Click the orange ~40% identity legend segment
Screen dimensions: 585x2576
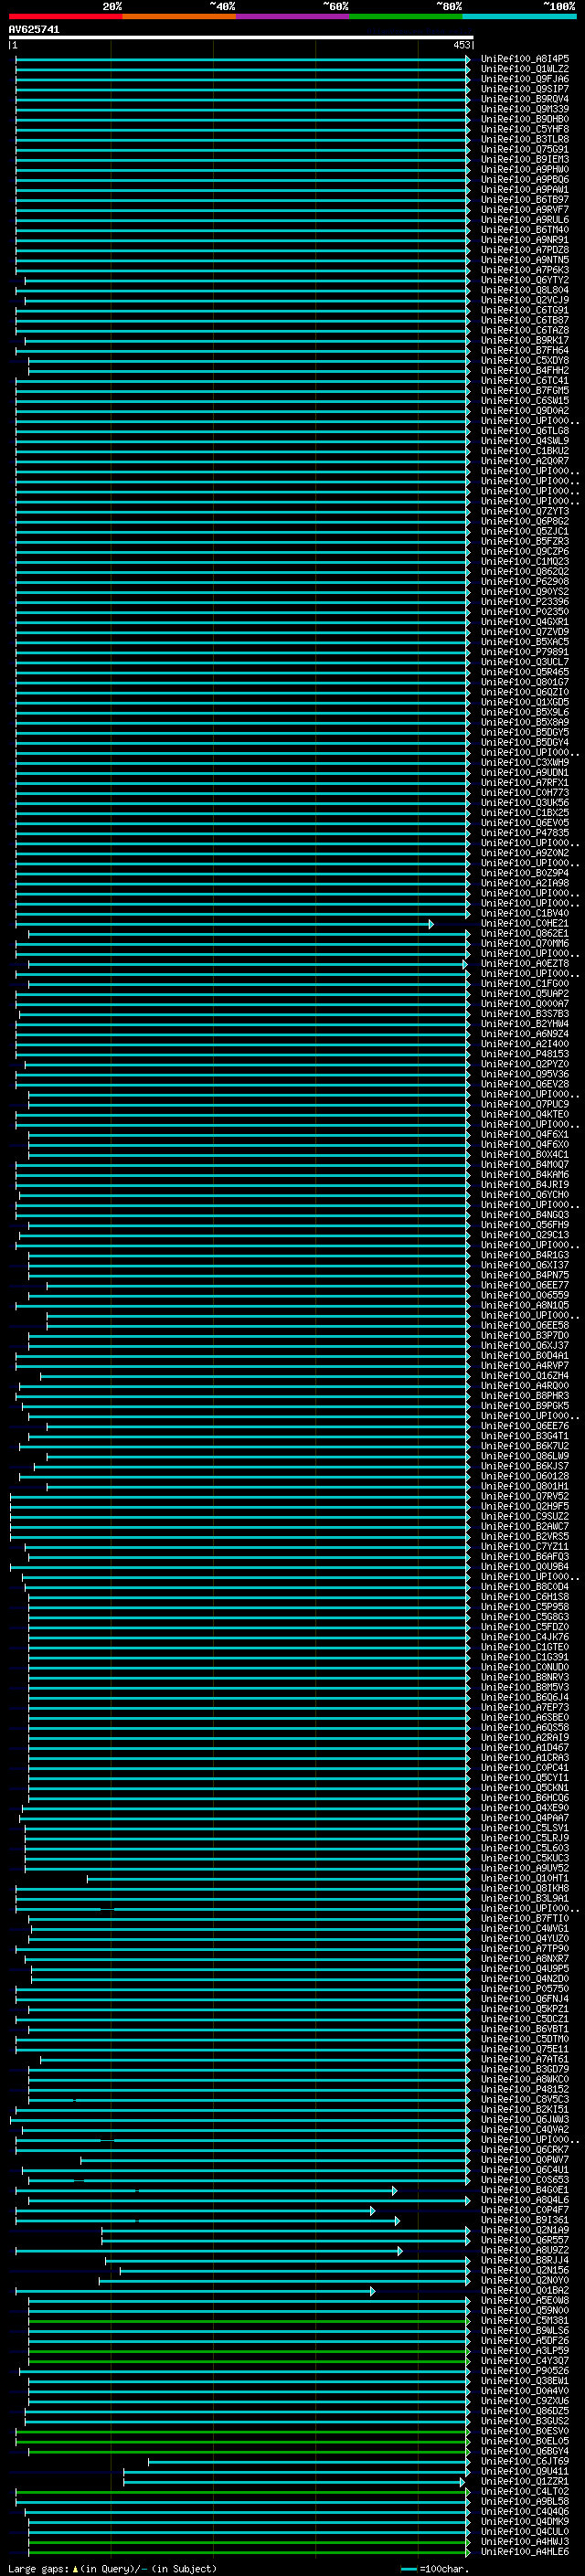tap(179, 17)
